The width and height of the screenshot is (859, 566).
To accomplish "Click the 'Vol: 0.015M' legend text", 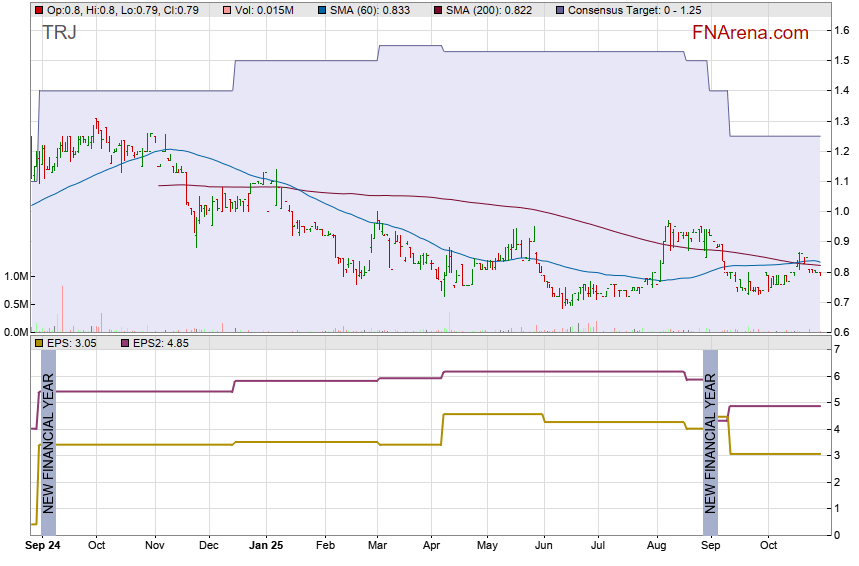I will click(265, 10).
